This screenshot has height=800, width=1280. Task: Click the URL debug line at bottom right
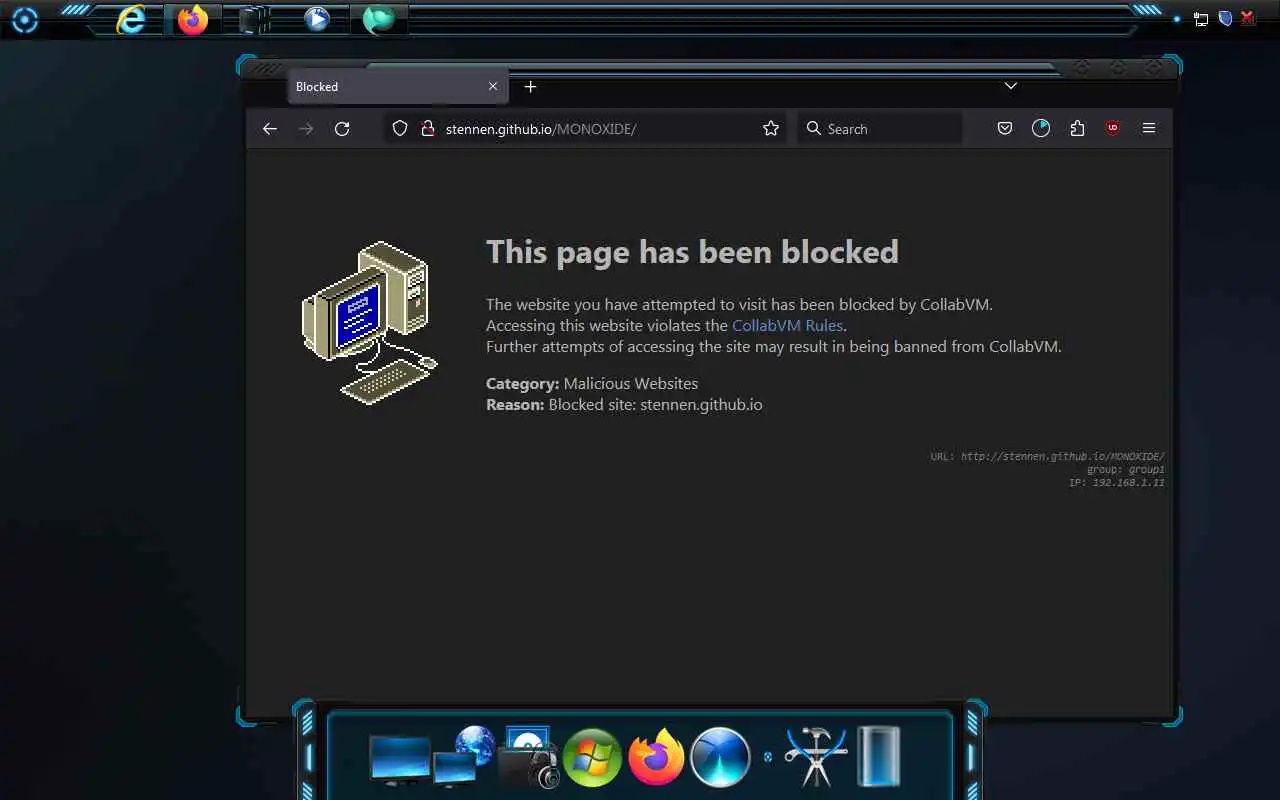point(1047,456)
